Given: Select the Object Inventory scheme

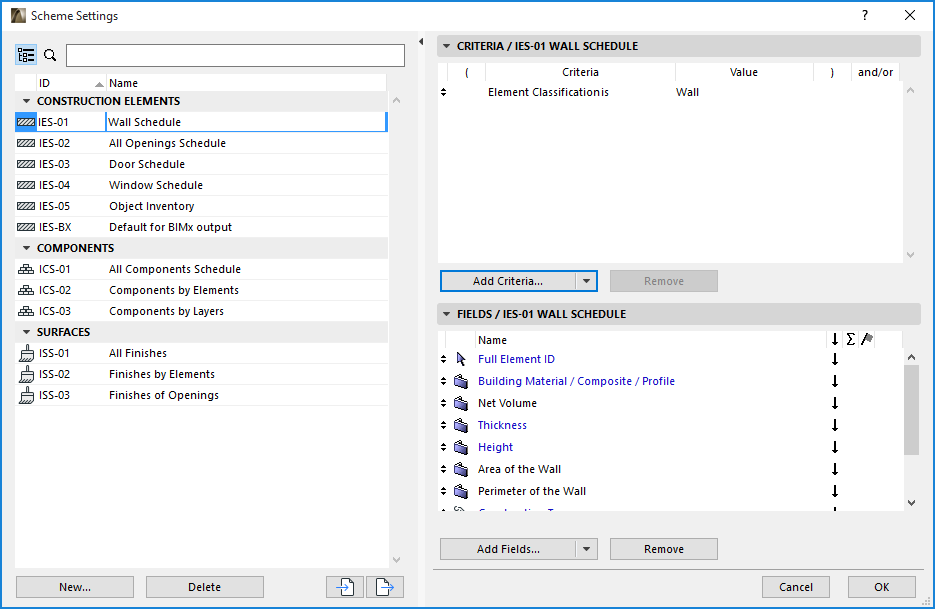Looking at the screenshot, I should 202,206.
